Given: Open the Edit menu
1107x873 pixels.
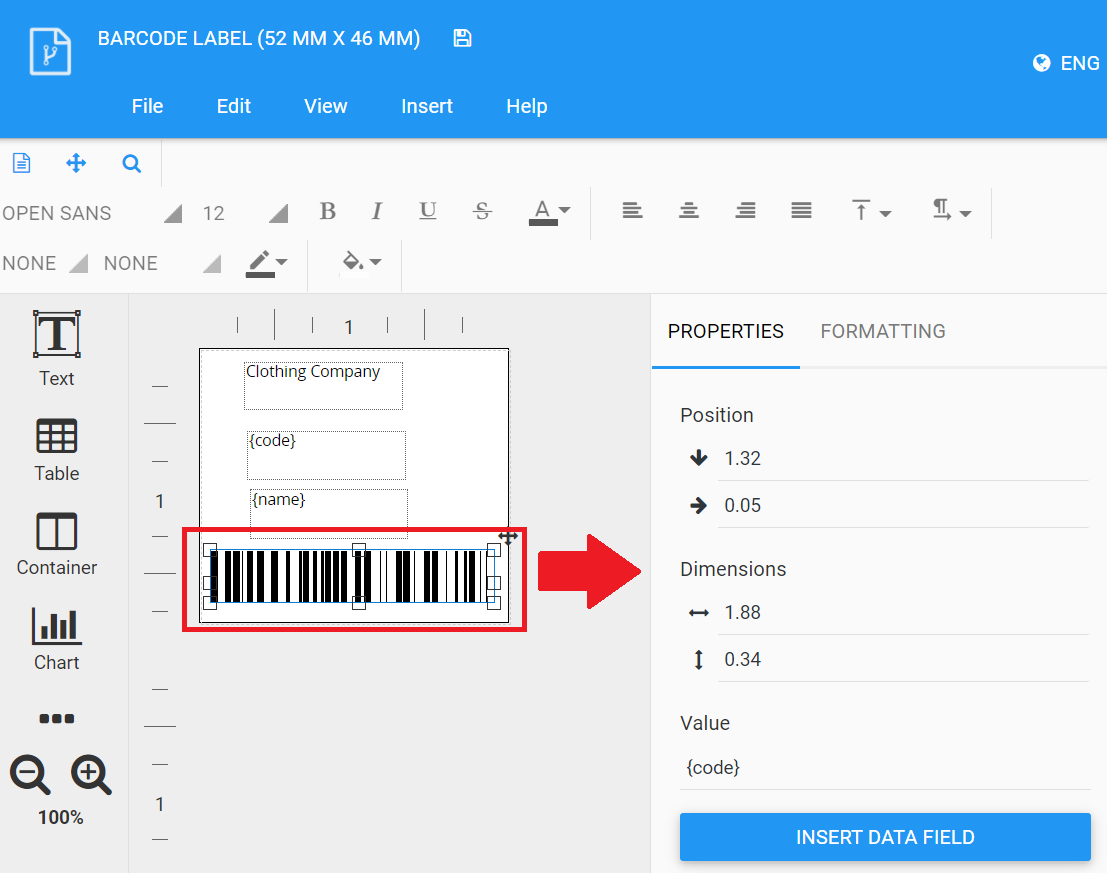Looking at the screenshot, I should pos(234,106).
